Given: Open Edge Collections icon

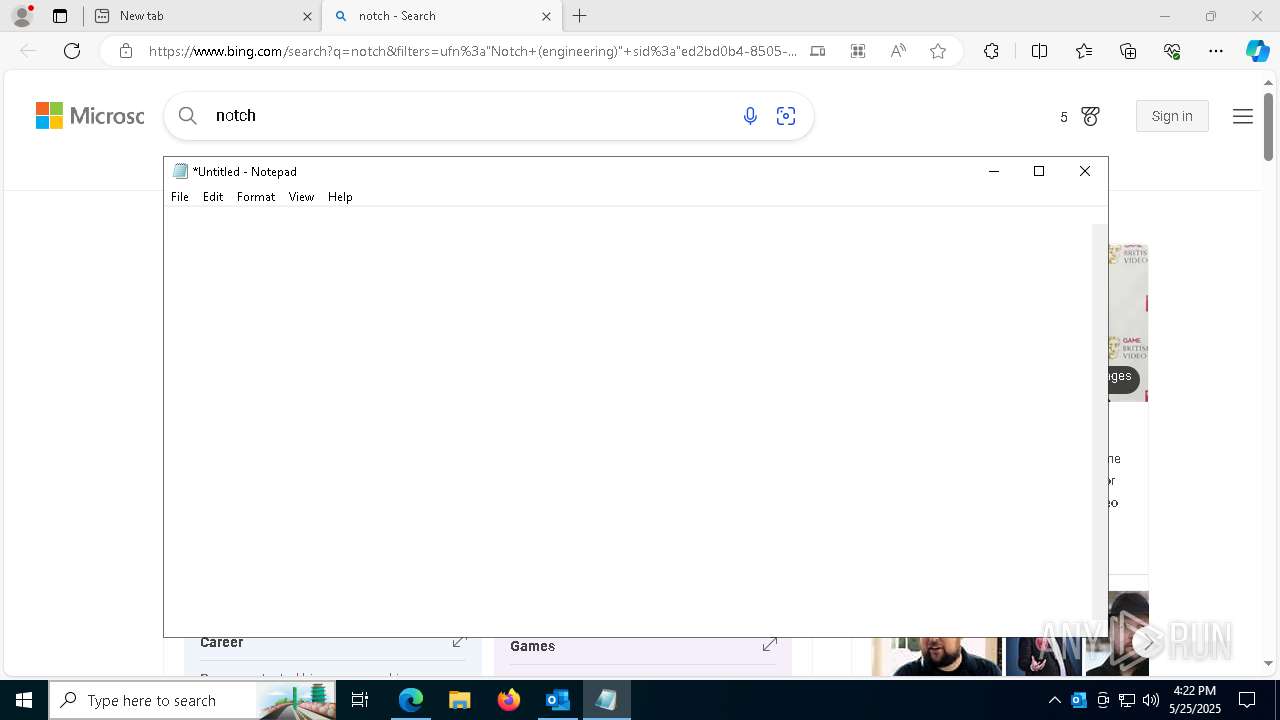Looking at the screenshot, I should 1128,51.
